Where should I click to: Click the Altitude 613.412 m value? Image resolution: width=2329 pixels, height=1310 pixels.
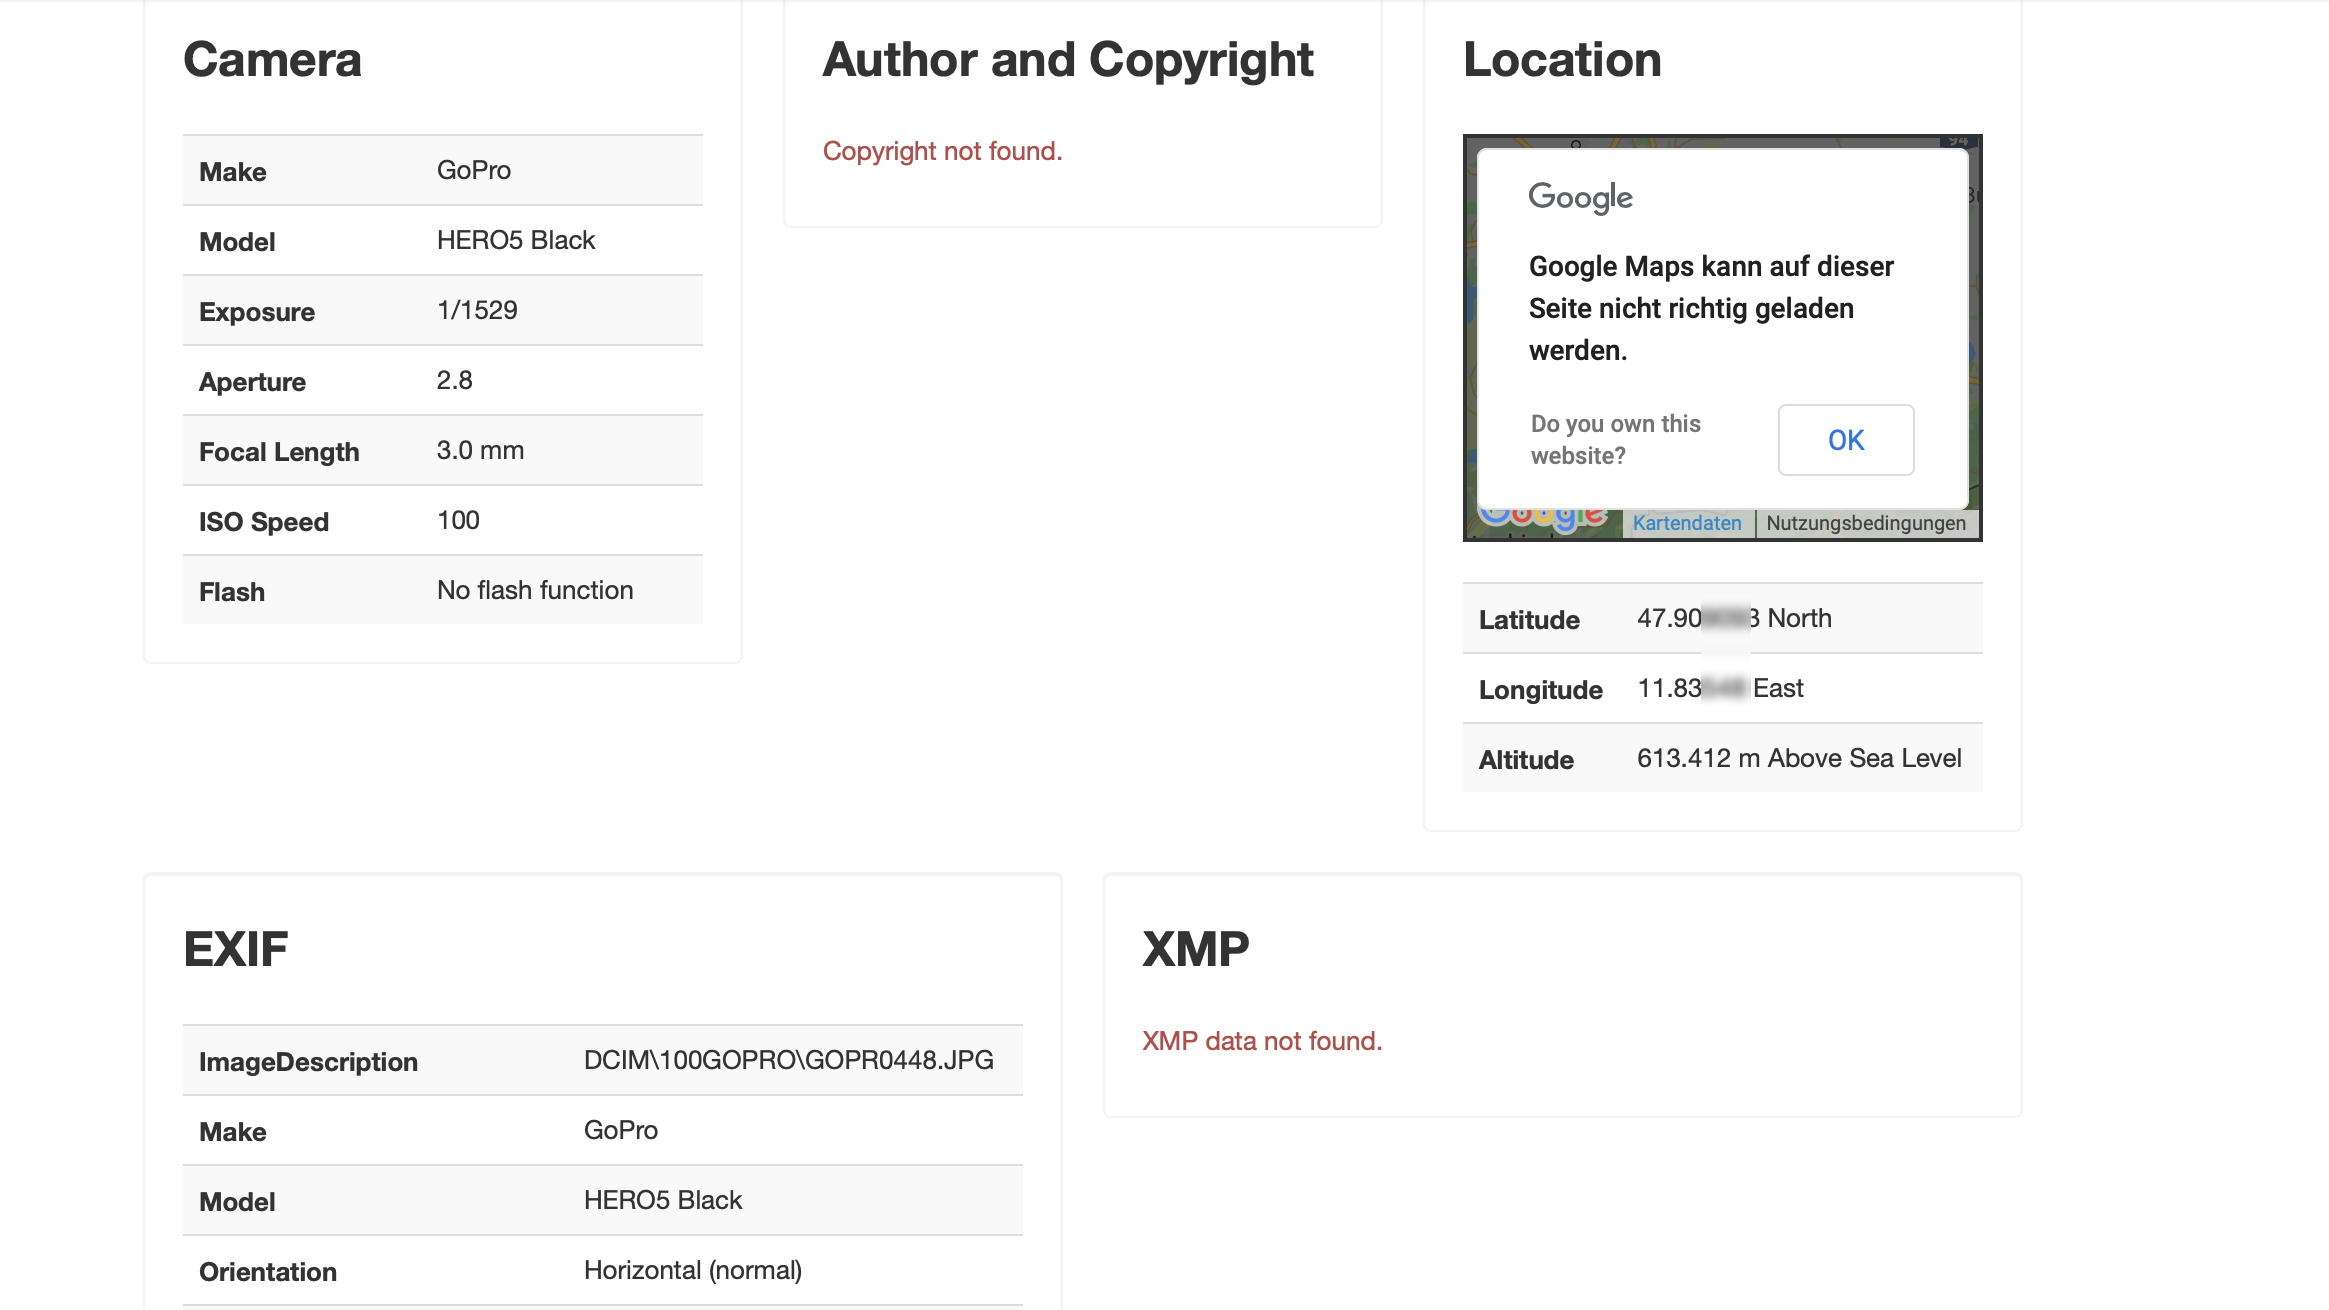(1798, 758)
